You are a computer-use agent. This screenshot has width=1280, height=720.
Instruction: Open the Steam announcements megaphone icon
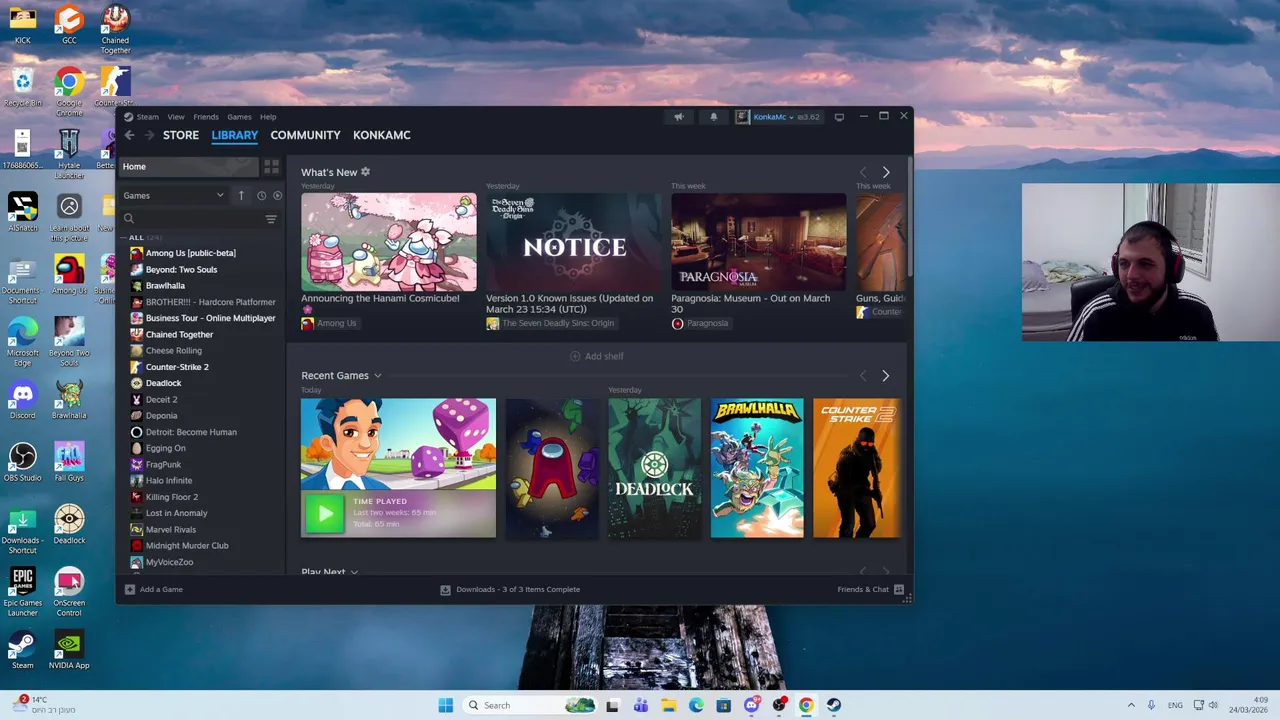pyautogui.click(x=679, y=117)
